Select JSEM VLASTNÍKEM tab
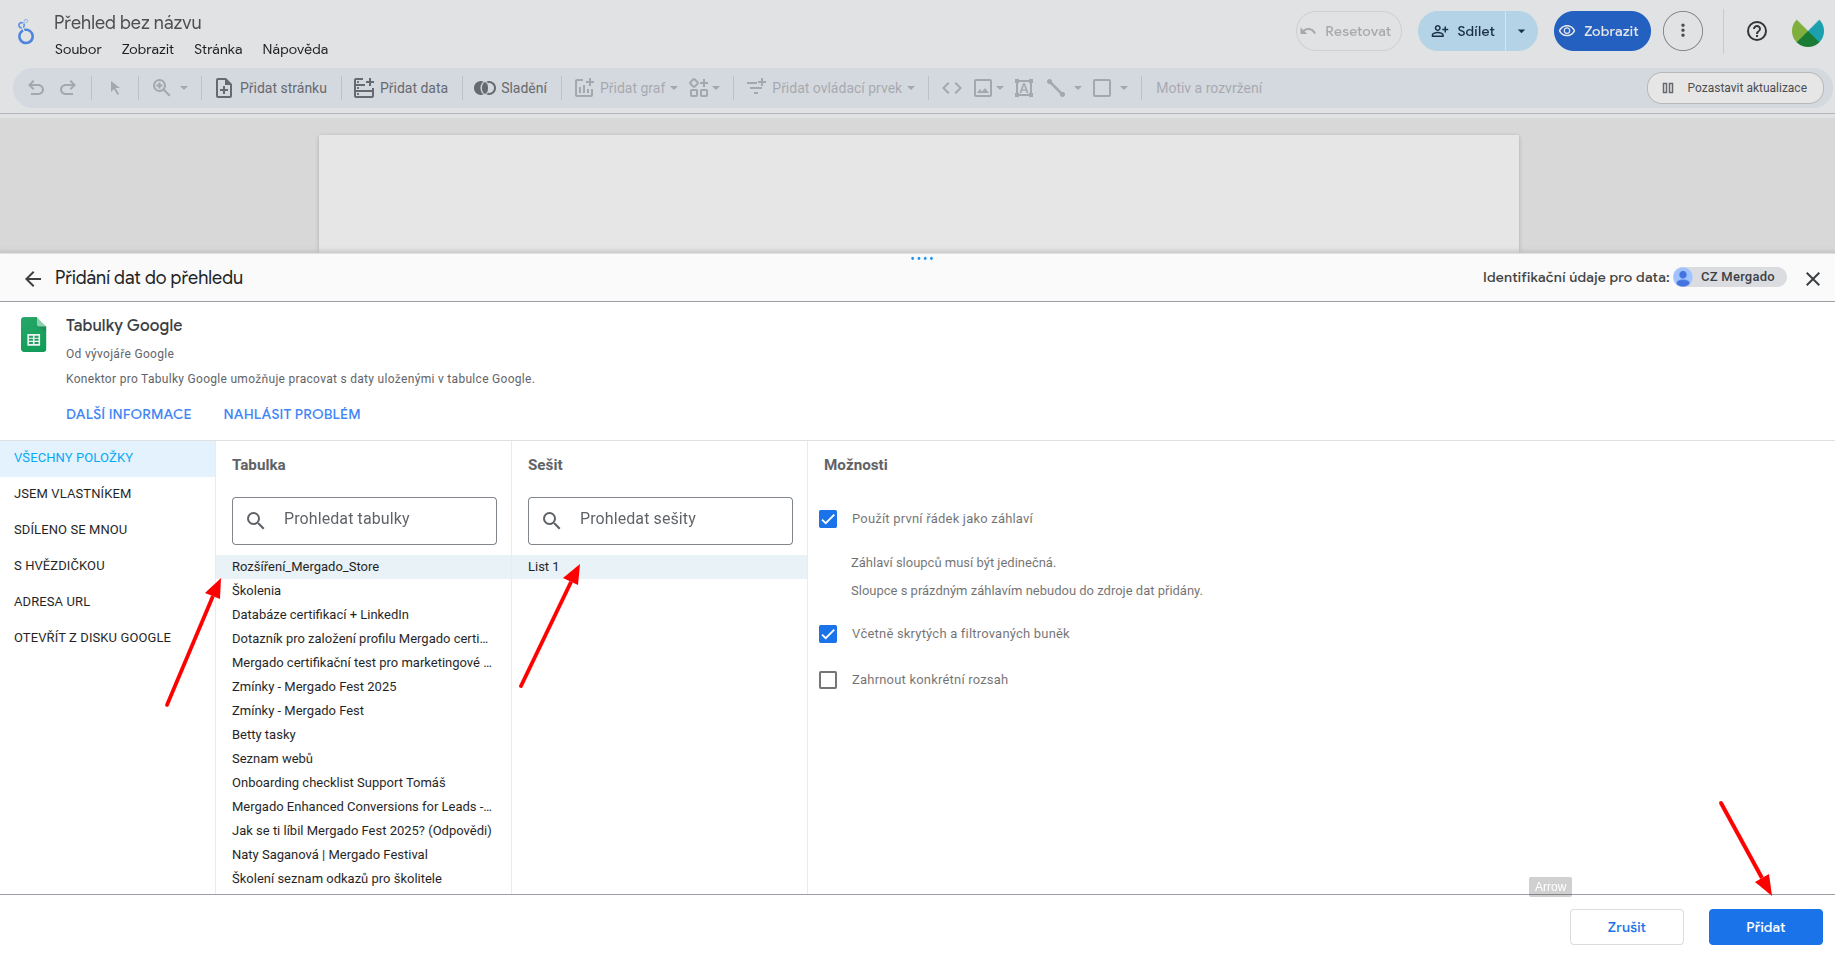This screenshot has height=955, width=1835. tap(108, 494)
